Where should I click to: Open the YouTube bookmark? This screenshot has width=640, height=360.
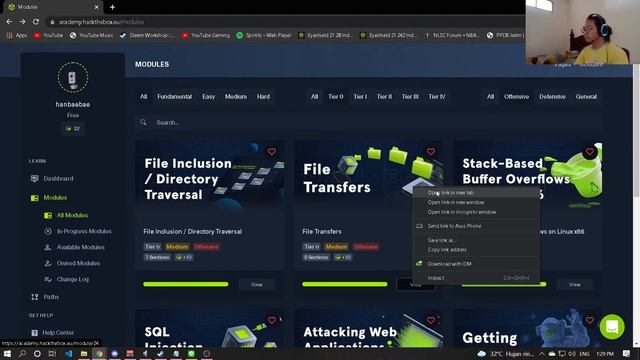(x=48, y=36)
